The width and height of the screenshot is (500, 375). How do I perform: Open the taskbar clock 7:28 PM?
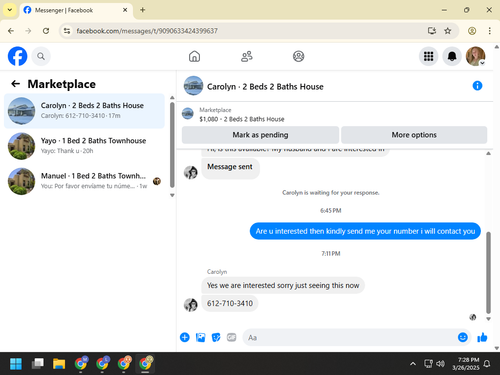pyautogui.click(x=465, y=364)
